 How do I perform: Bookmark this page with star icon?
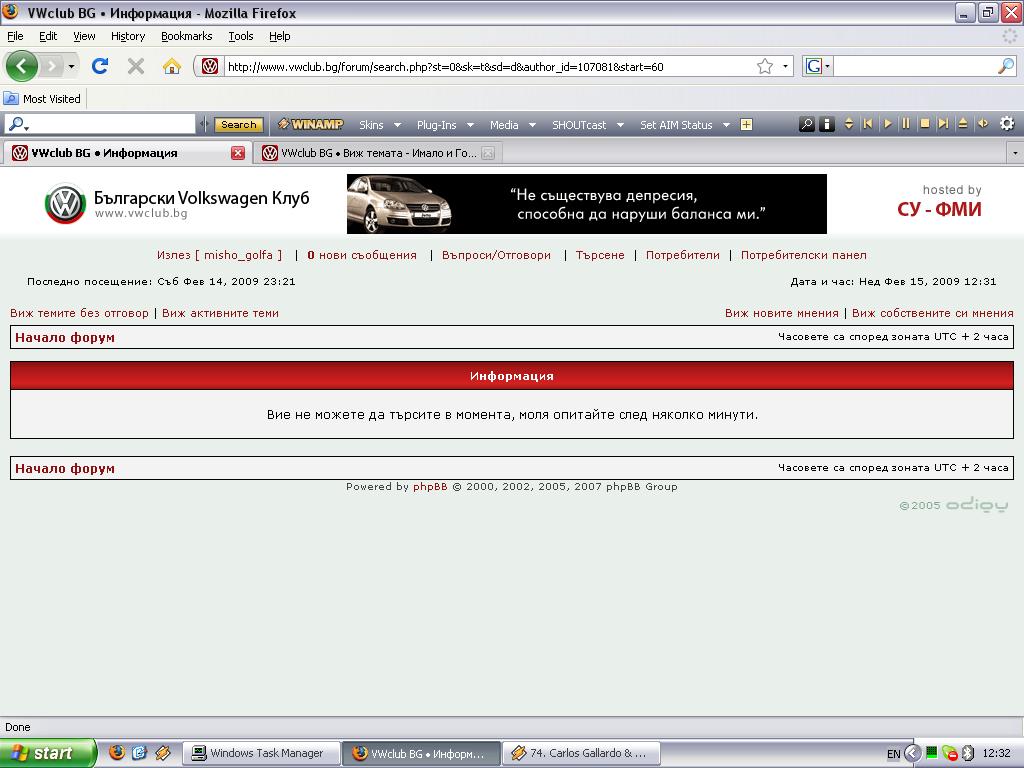[x=765, y=66]
